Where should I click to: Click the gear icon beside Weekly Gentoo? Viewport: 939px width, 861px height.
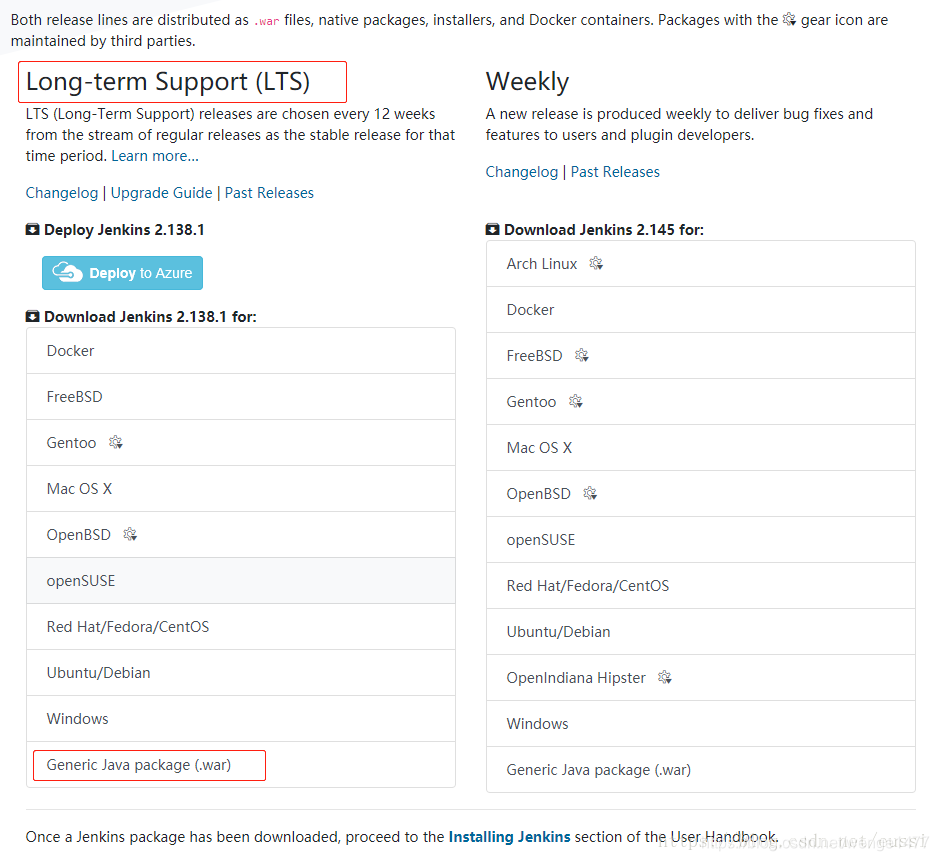(x=575, y=401)
